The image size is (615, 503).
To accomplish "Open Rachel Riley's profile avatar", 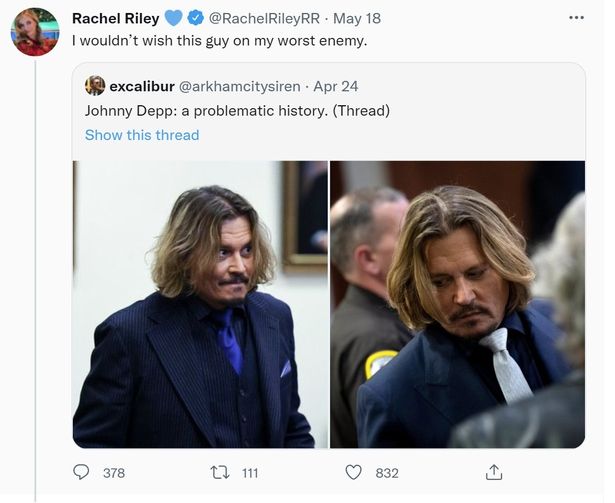I will pos(35,31).
